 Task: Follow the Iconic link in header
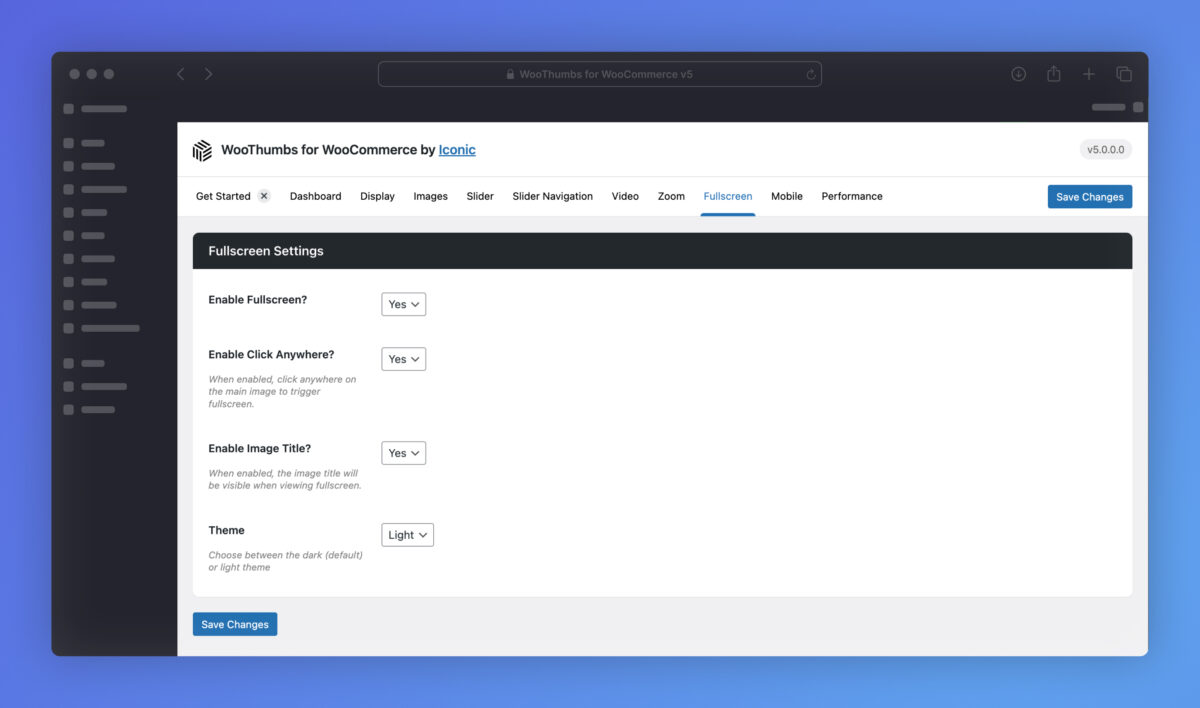[457, 150]
